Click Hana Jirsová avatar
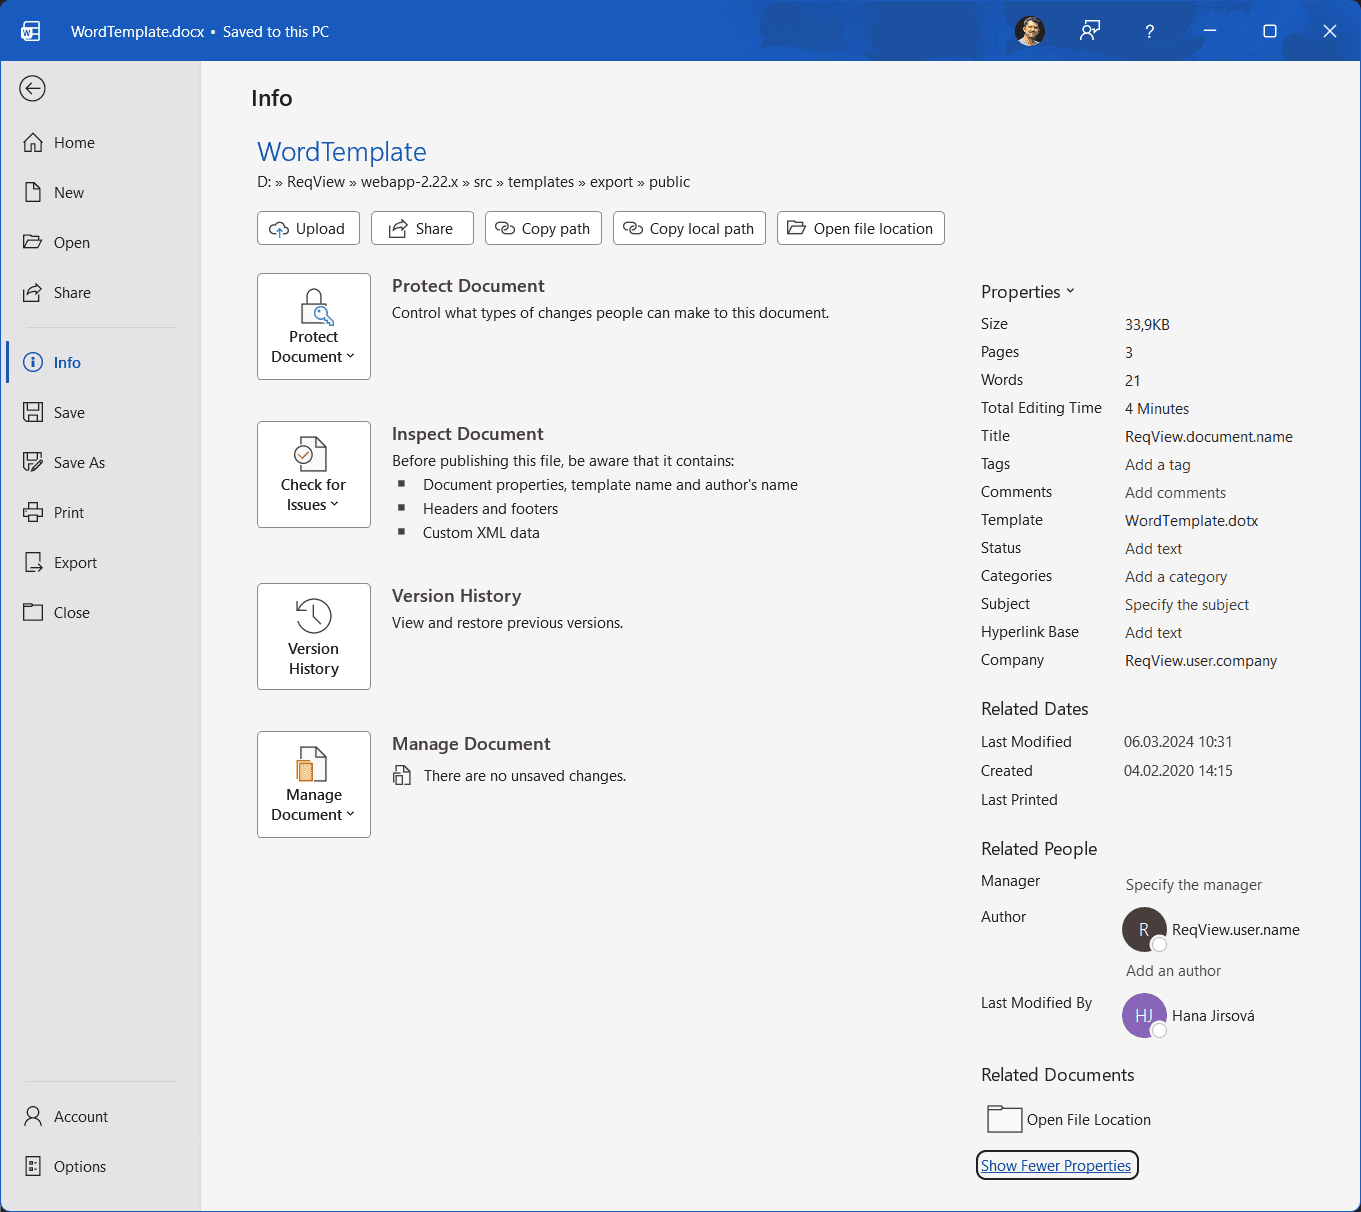1361x1212 pixels. click(x=1144, y=1016)
